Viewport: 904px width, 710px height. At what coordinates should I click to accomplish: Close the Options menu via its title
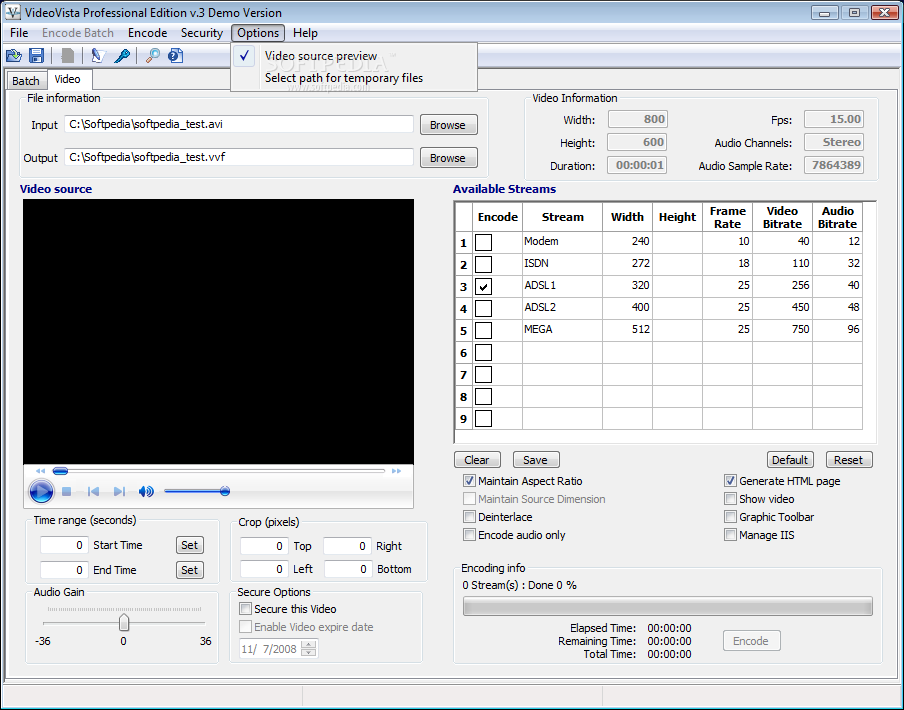point(258,33)
